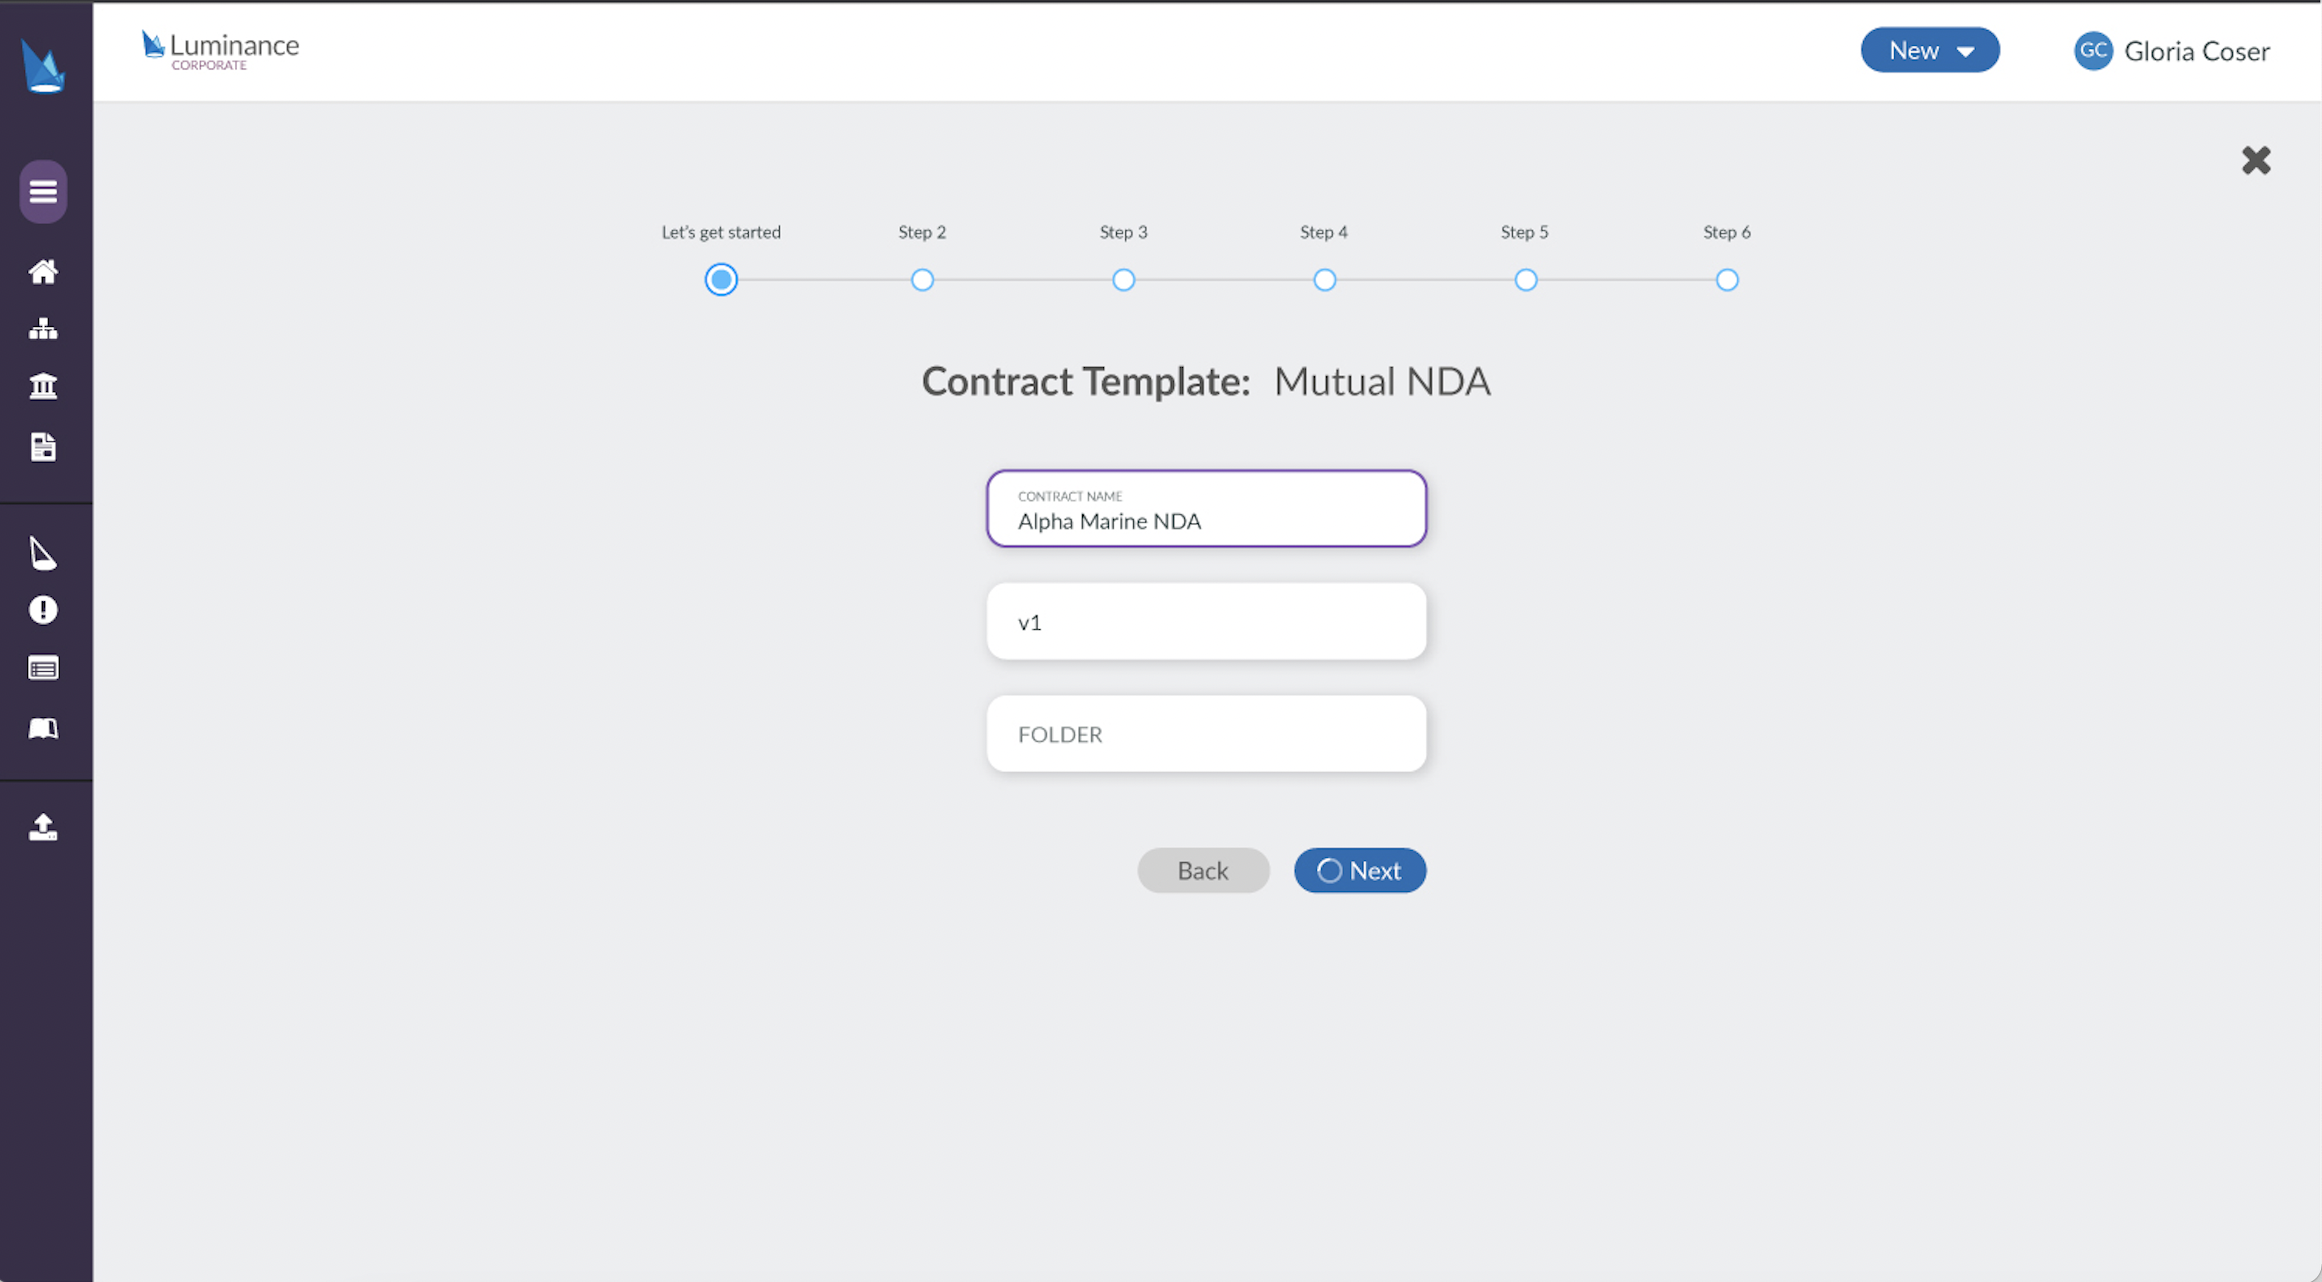Expand the New dropdown button
The height and width of the screenshot is (1282, 2322).
(1930, 50)
